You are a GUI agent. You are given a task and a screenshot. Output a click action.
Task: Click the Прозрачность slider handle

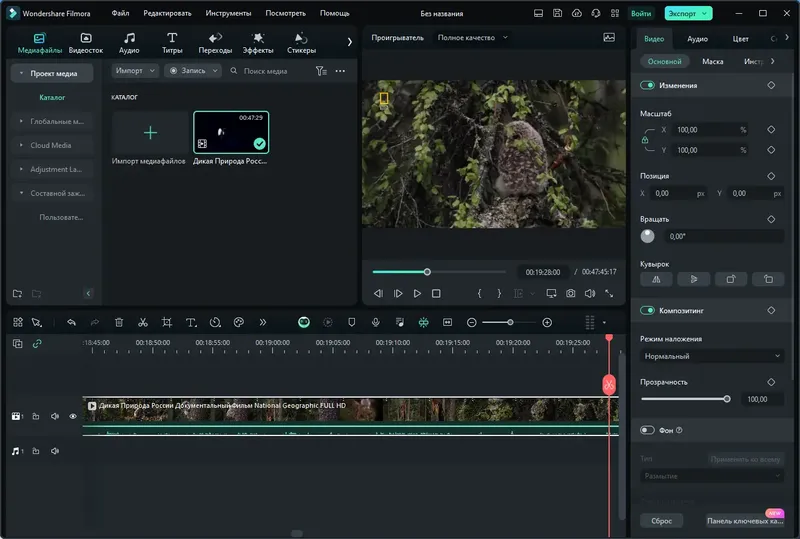(727, 399)
